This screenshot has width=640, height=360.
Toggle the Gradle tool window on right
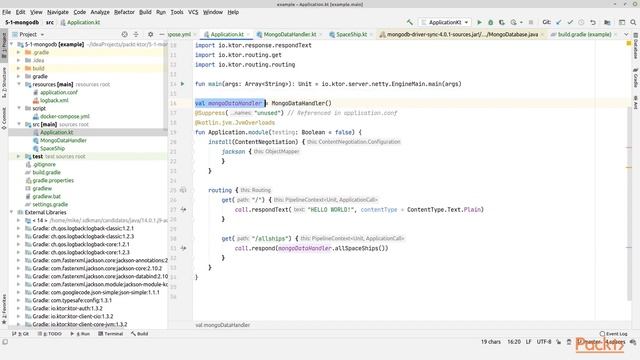pyautogui.click(x=636, y=78)
